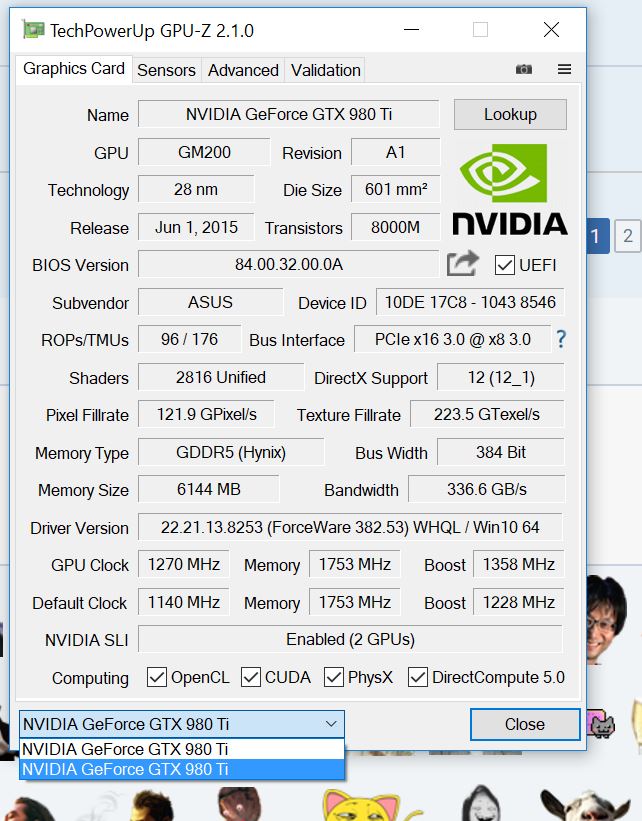
Task: Click the NVIDIA logo image
Action: 509,187
